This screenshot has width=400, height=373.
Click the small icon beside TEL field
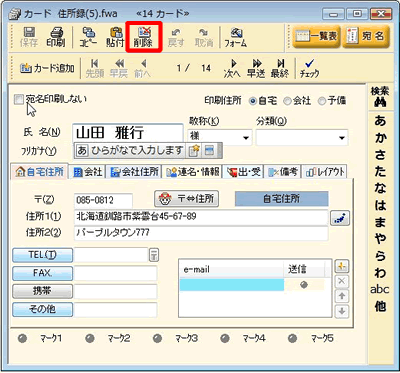click(x=153, y=255)
